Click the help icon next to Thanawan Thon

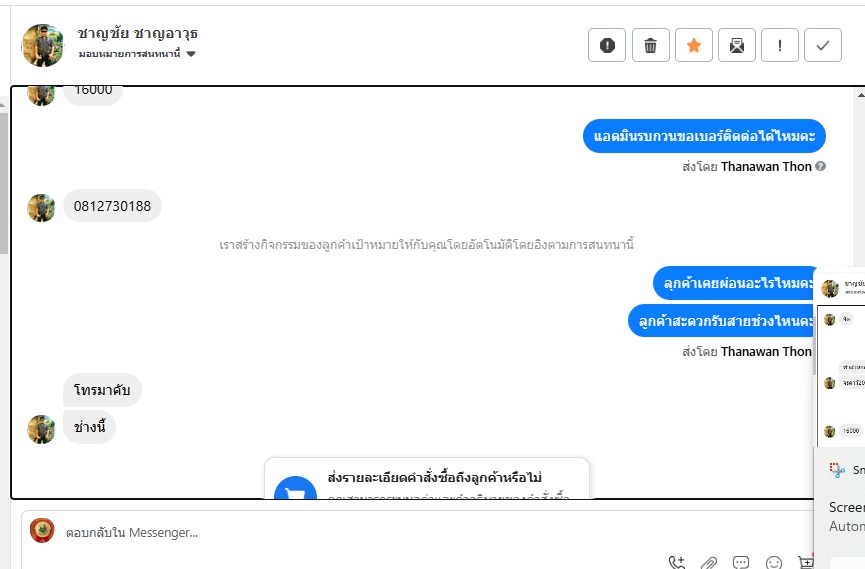pyautogui.click(x=820, y=166)
